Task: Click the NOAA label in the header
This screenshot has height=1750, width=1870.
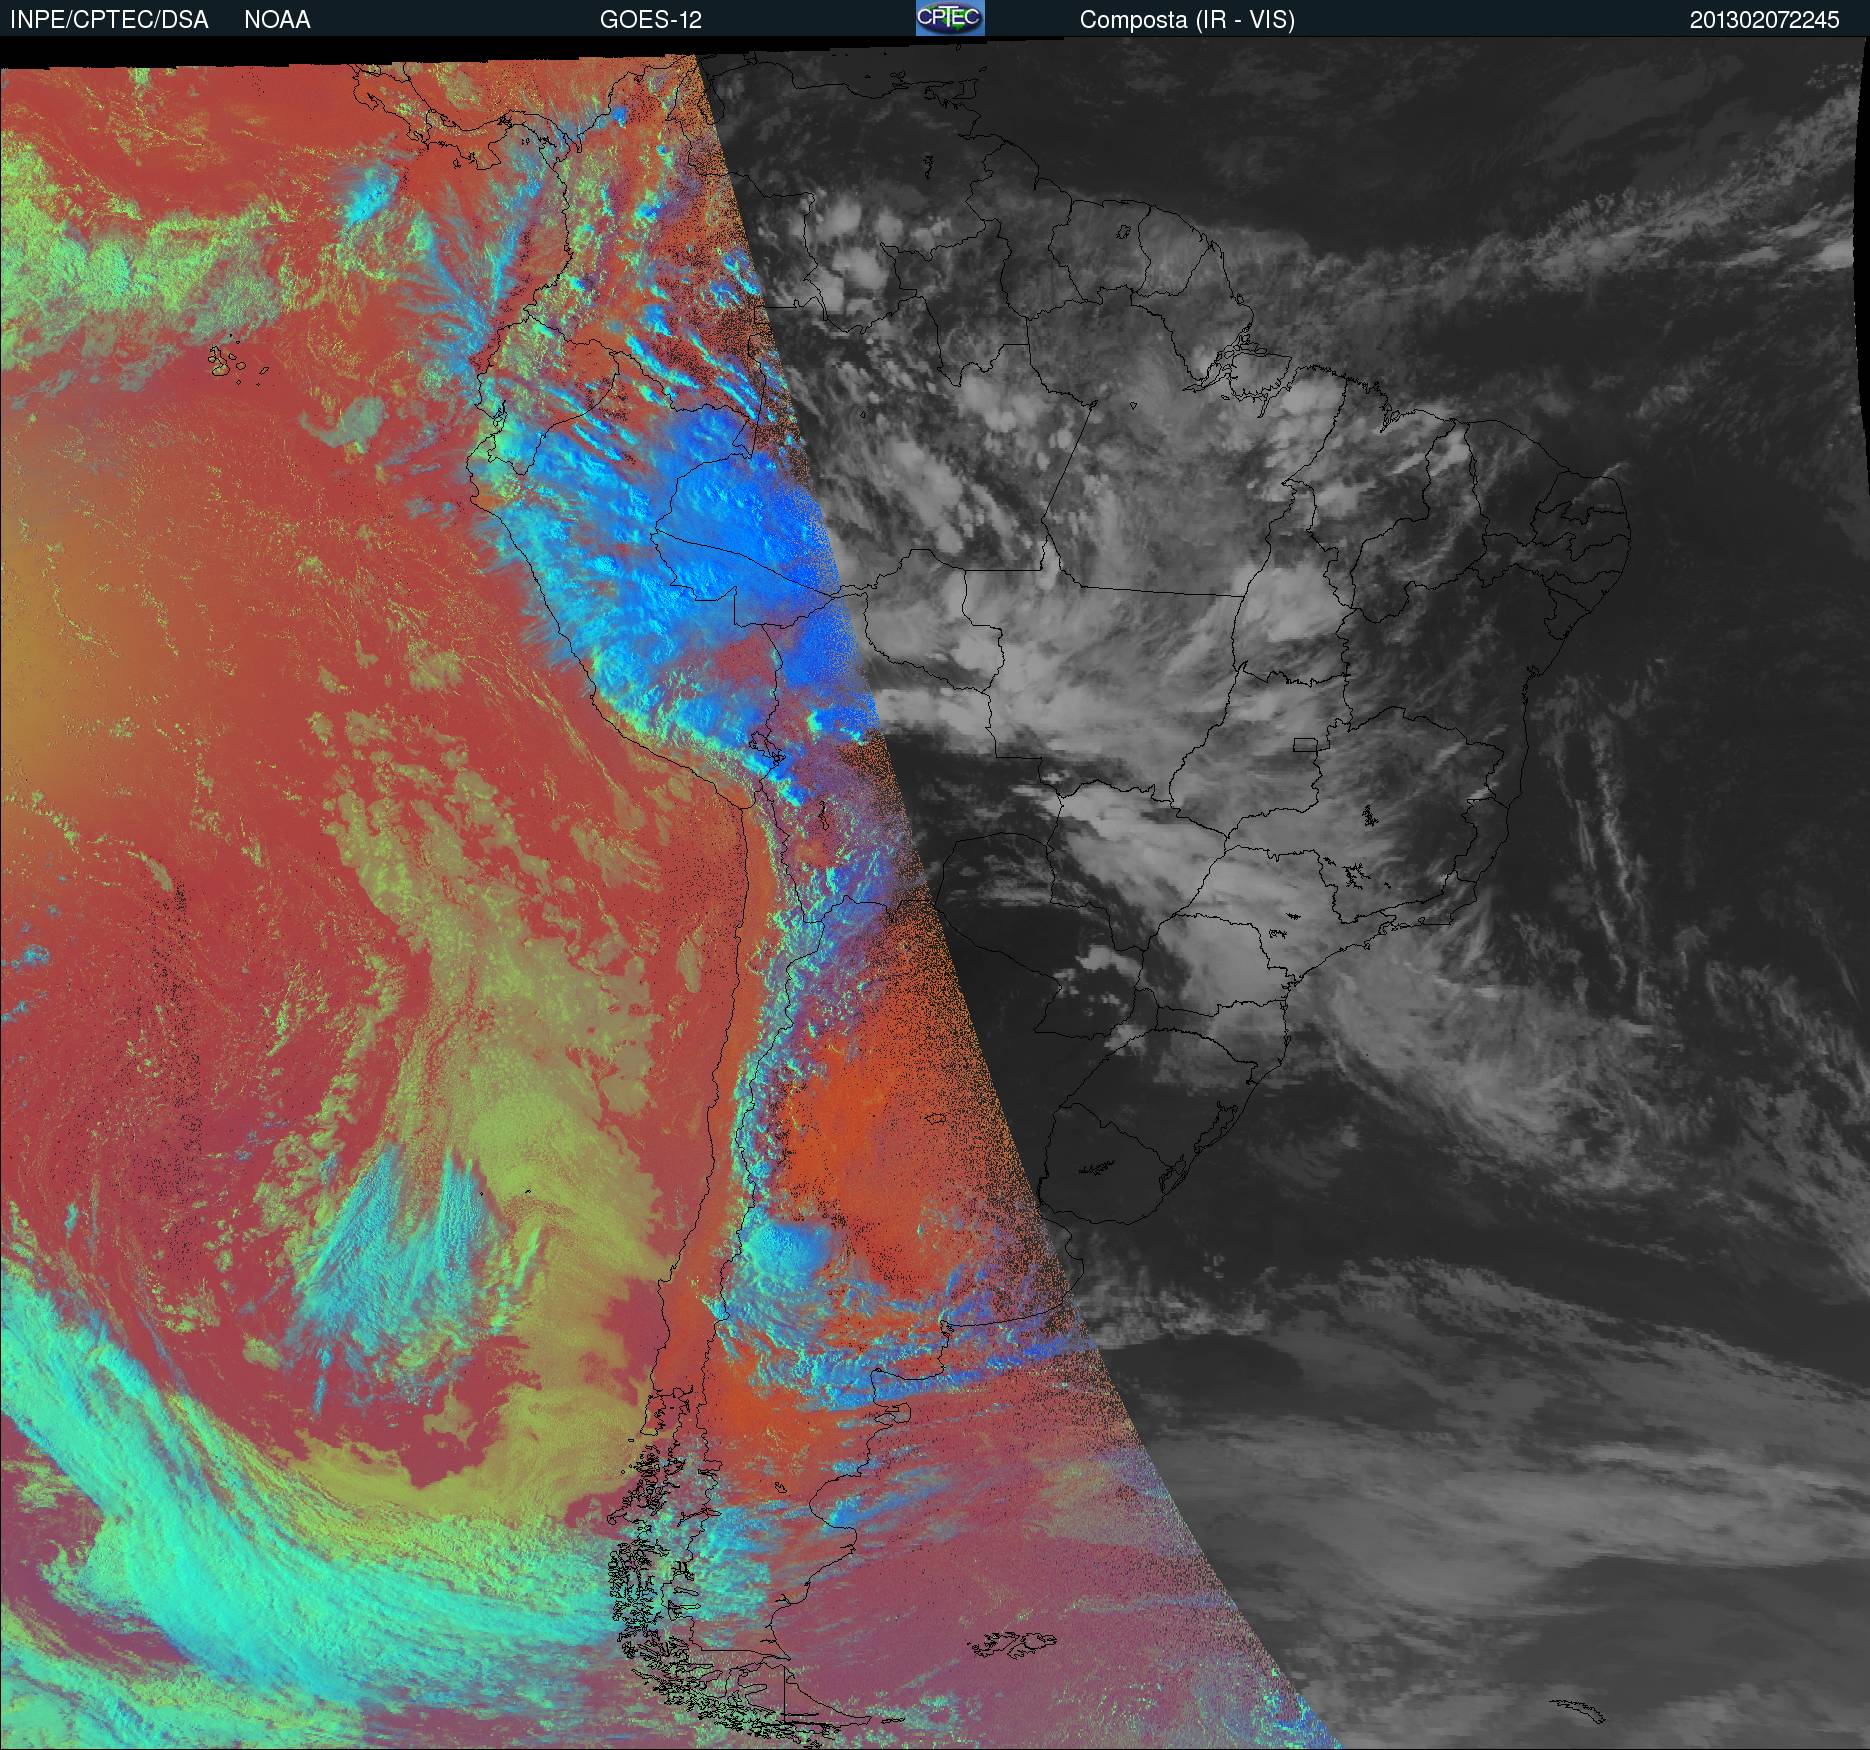Action: click(x=277, y=20)
